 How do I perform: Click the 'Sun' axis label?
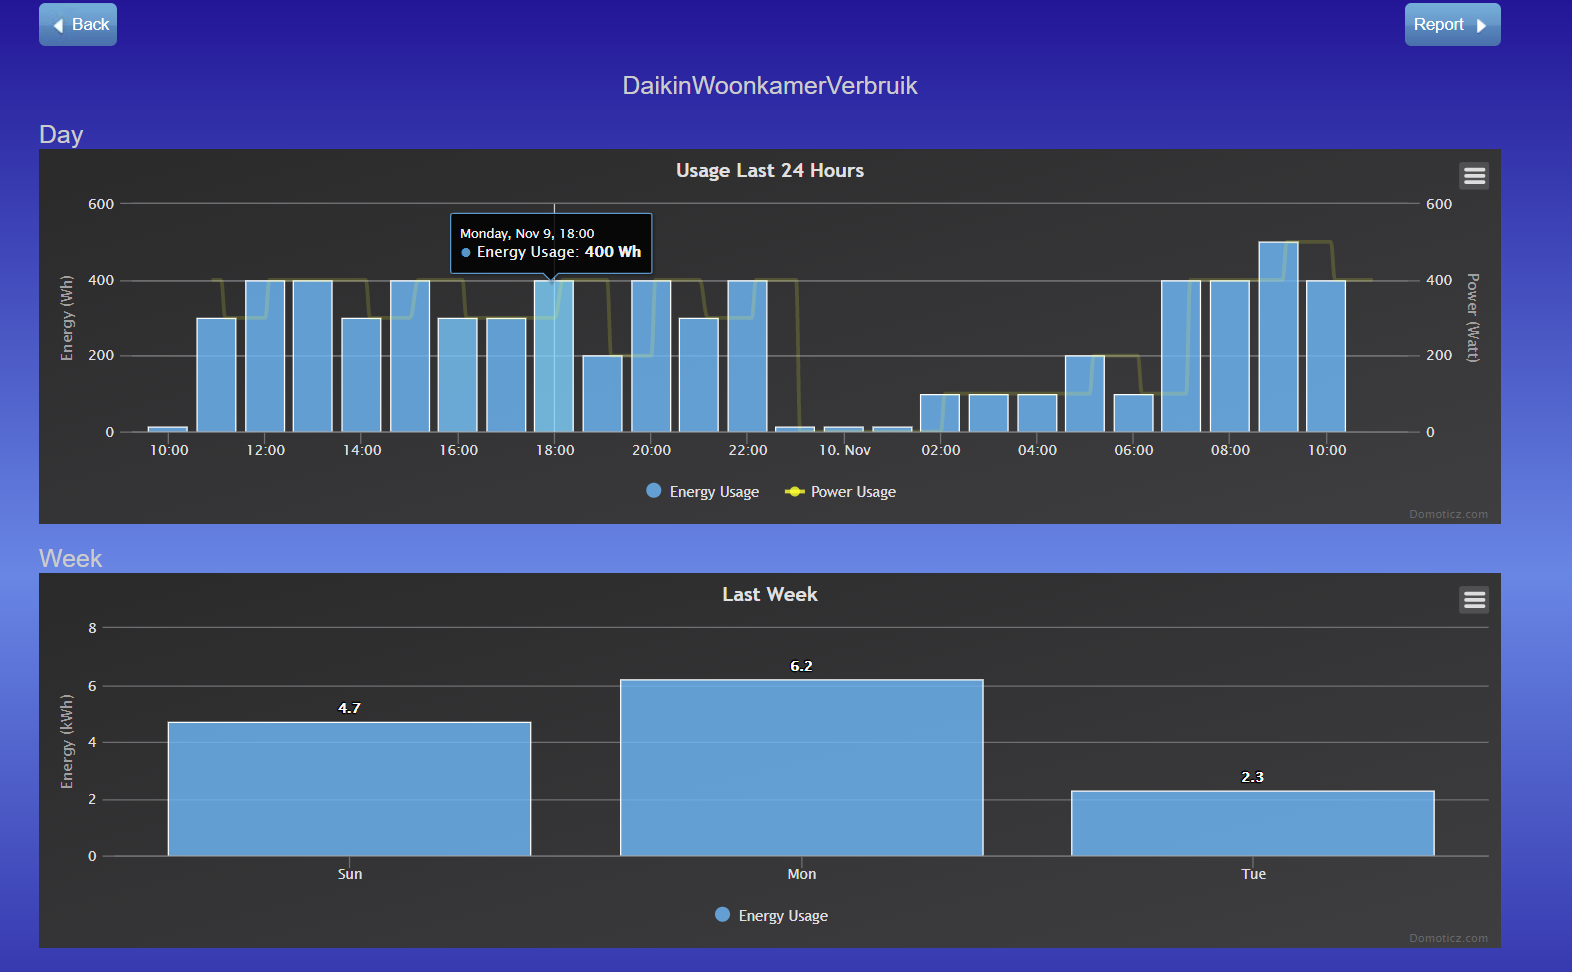[350, 874]
